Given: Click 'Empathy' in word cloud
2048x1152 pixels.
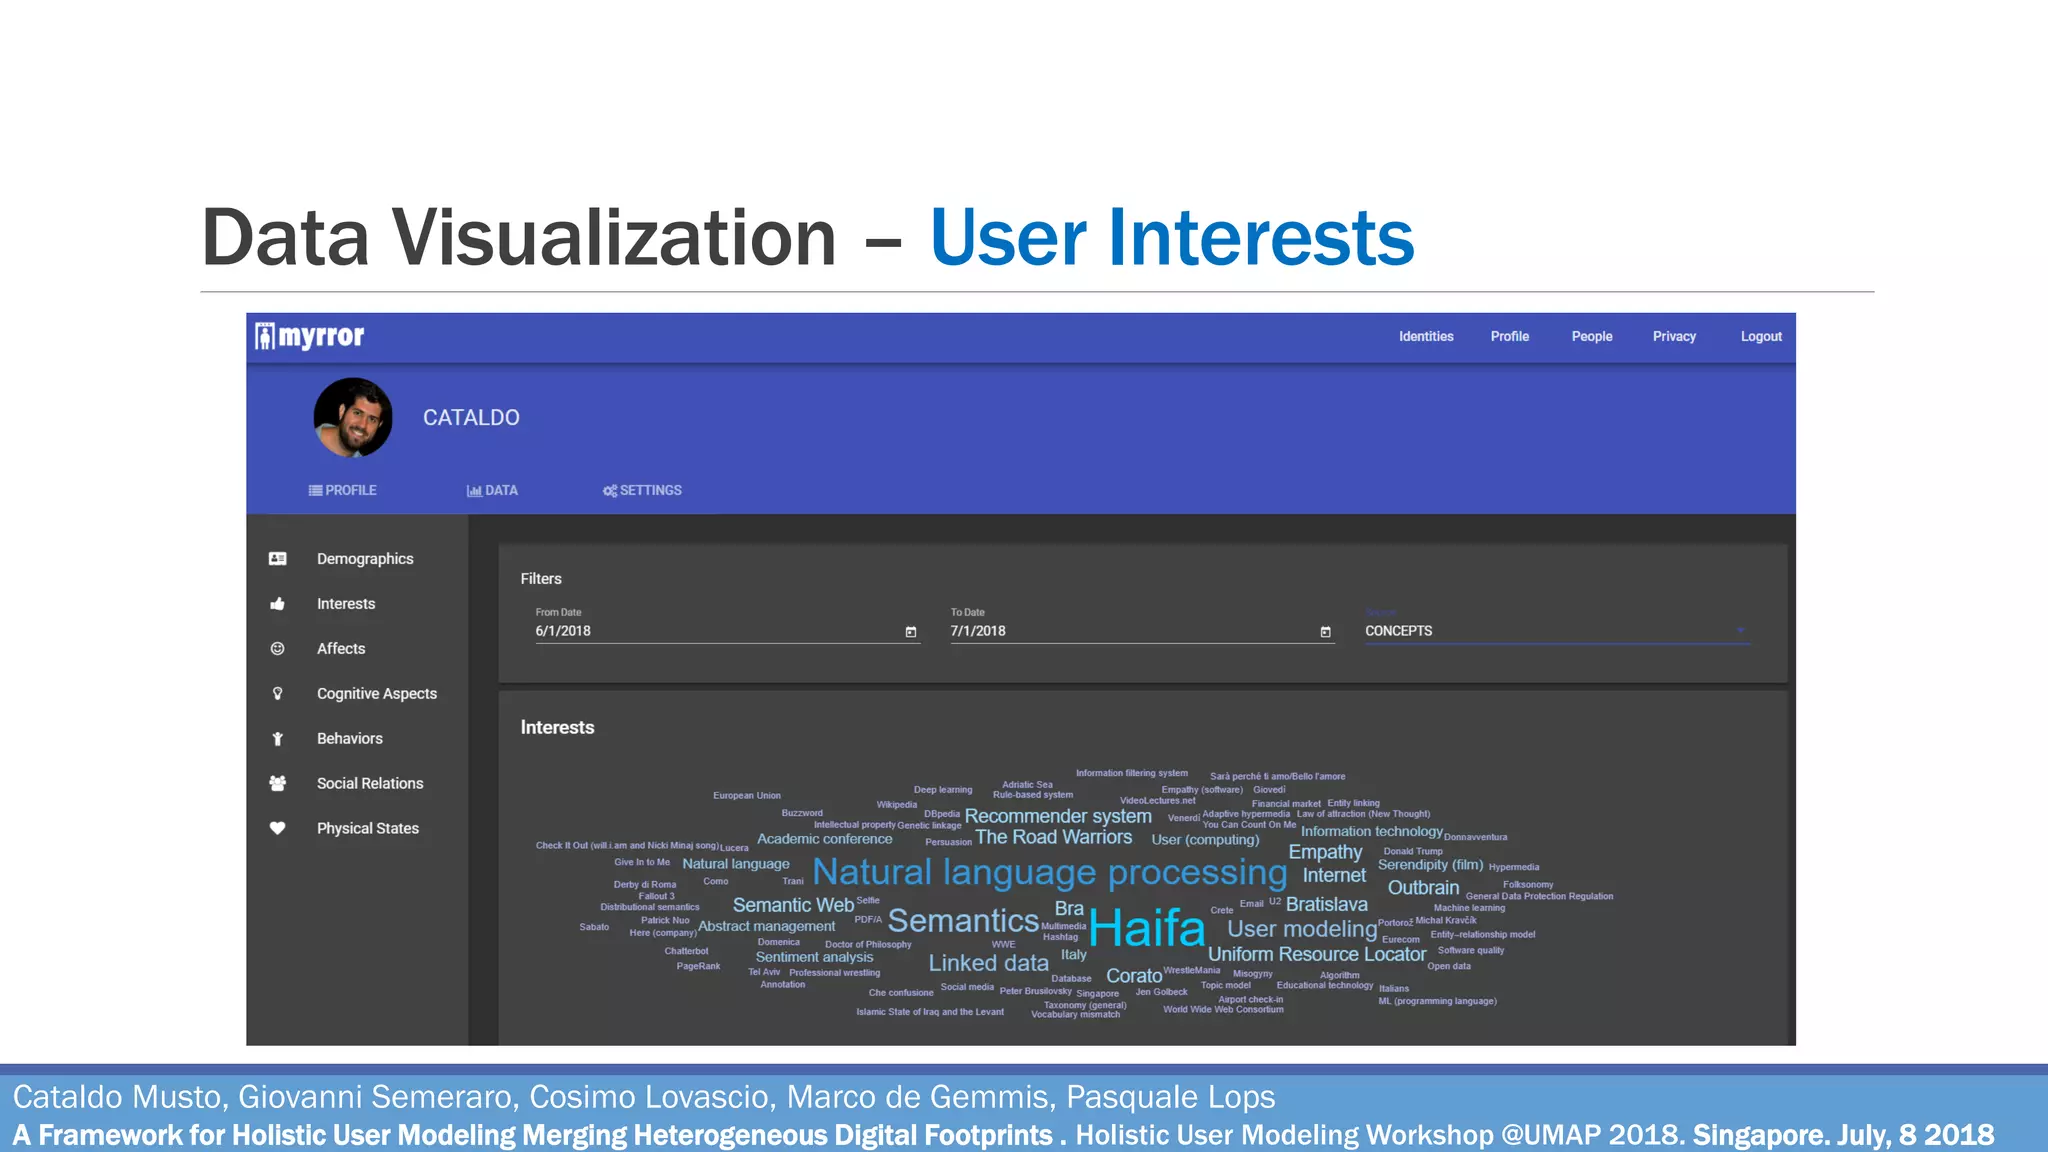Looking at the screenshot, I should [1325, 852].
